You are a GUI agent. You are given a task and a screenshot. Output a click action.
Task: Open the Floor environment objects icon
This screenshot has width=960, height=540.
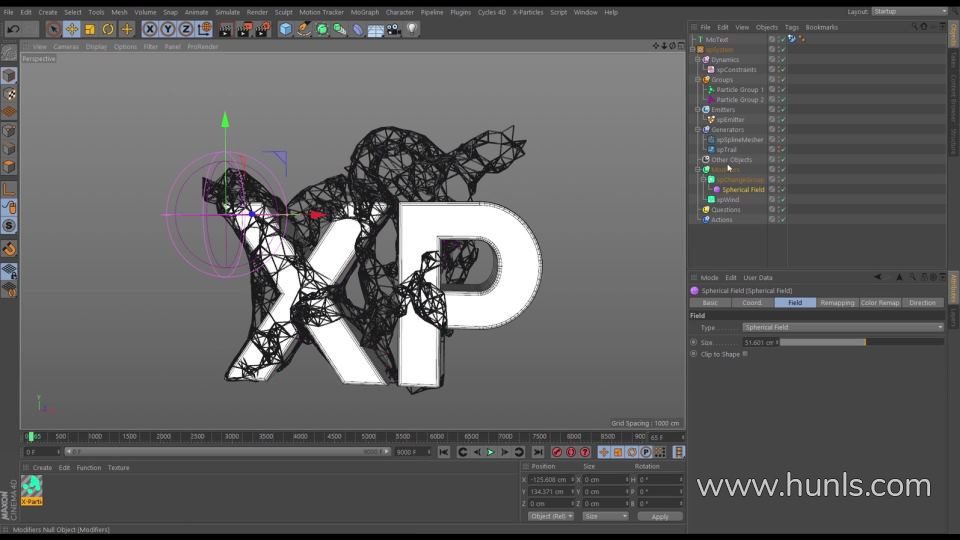[x=375, y=29]
